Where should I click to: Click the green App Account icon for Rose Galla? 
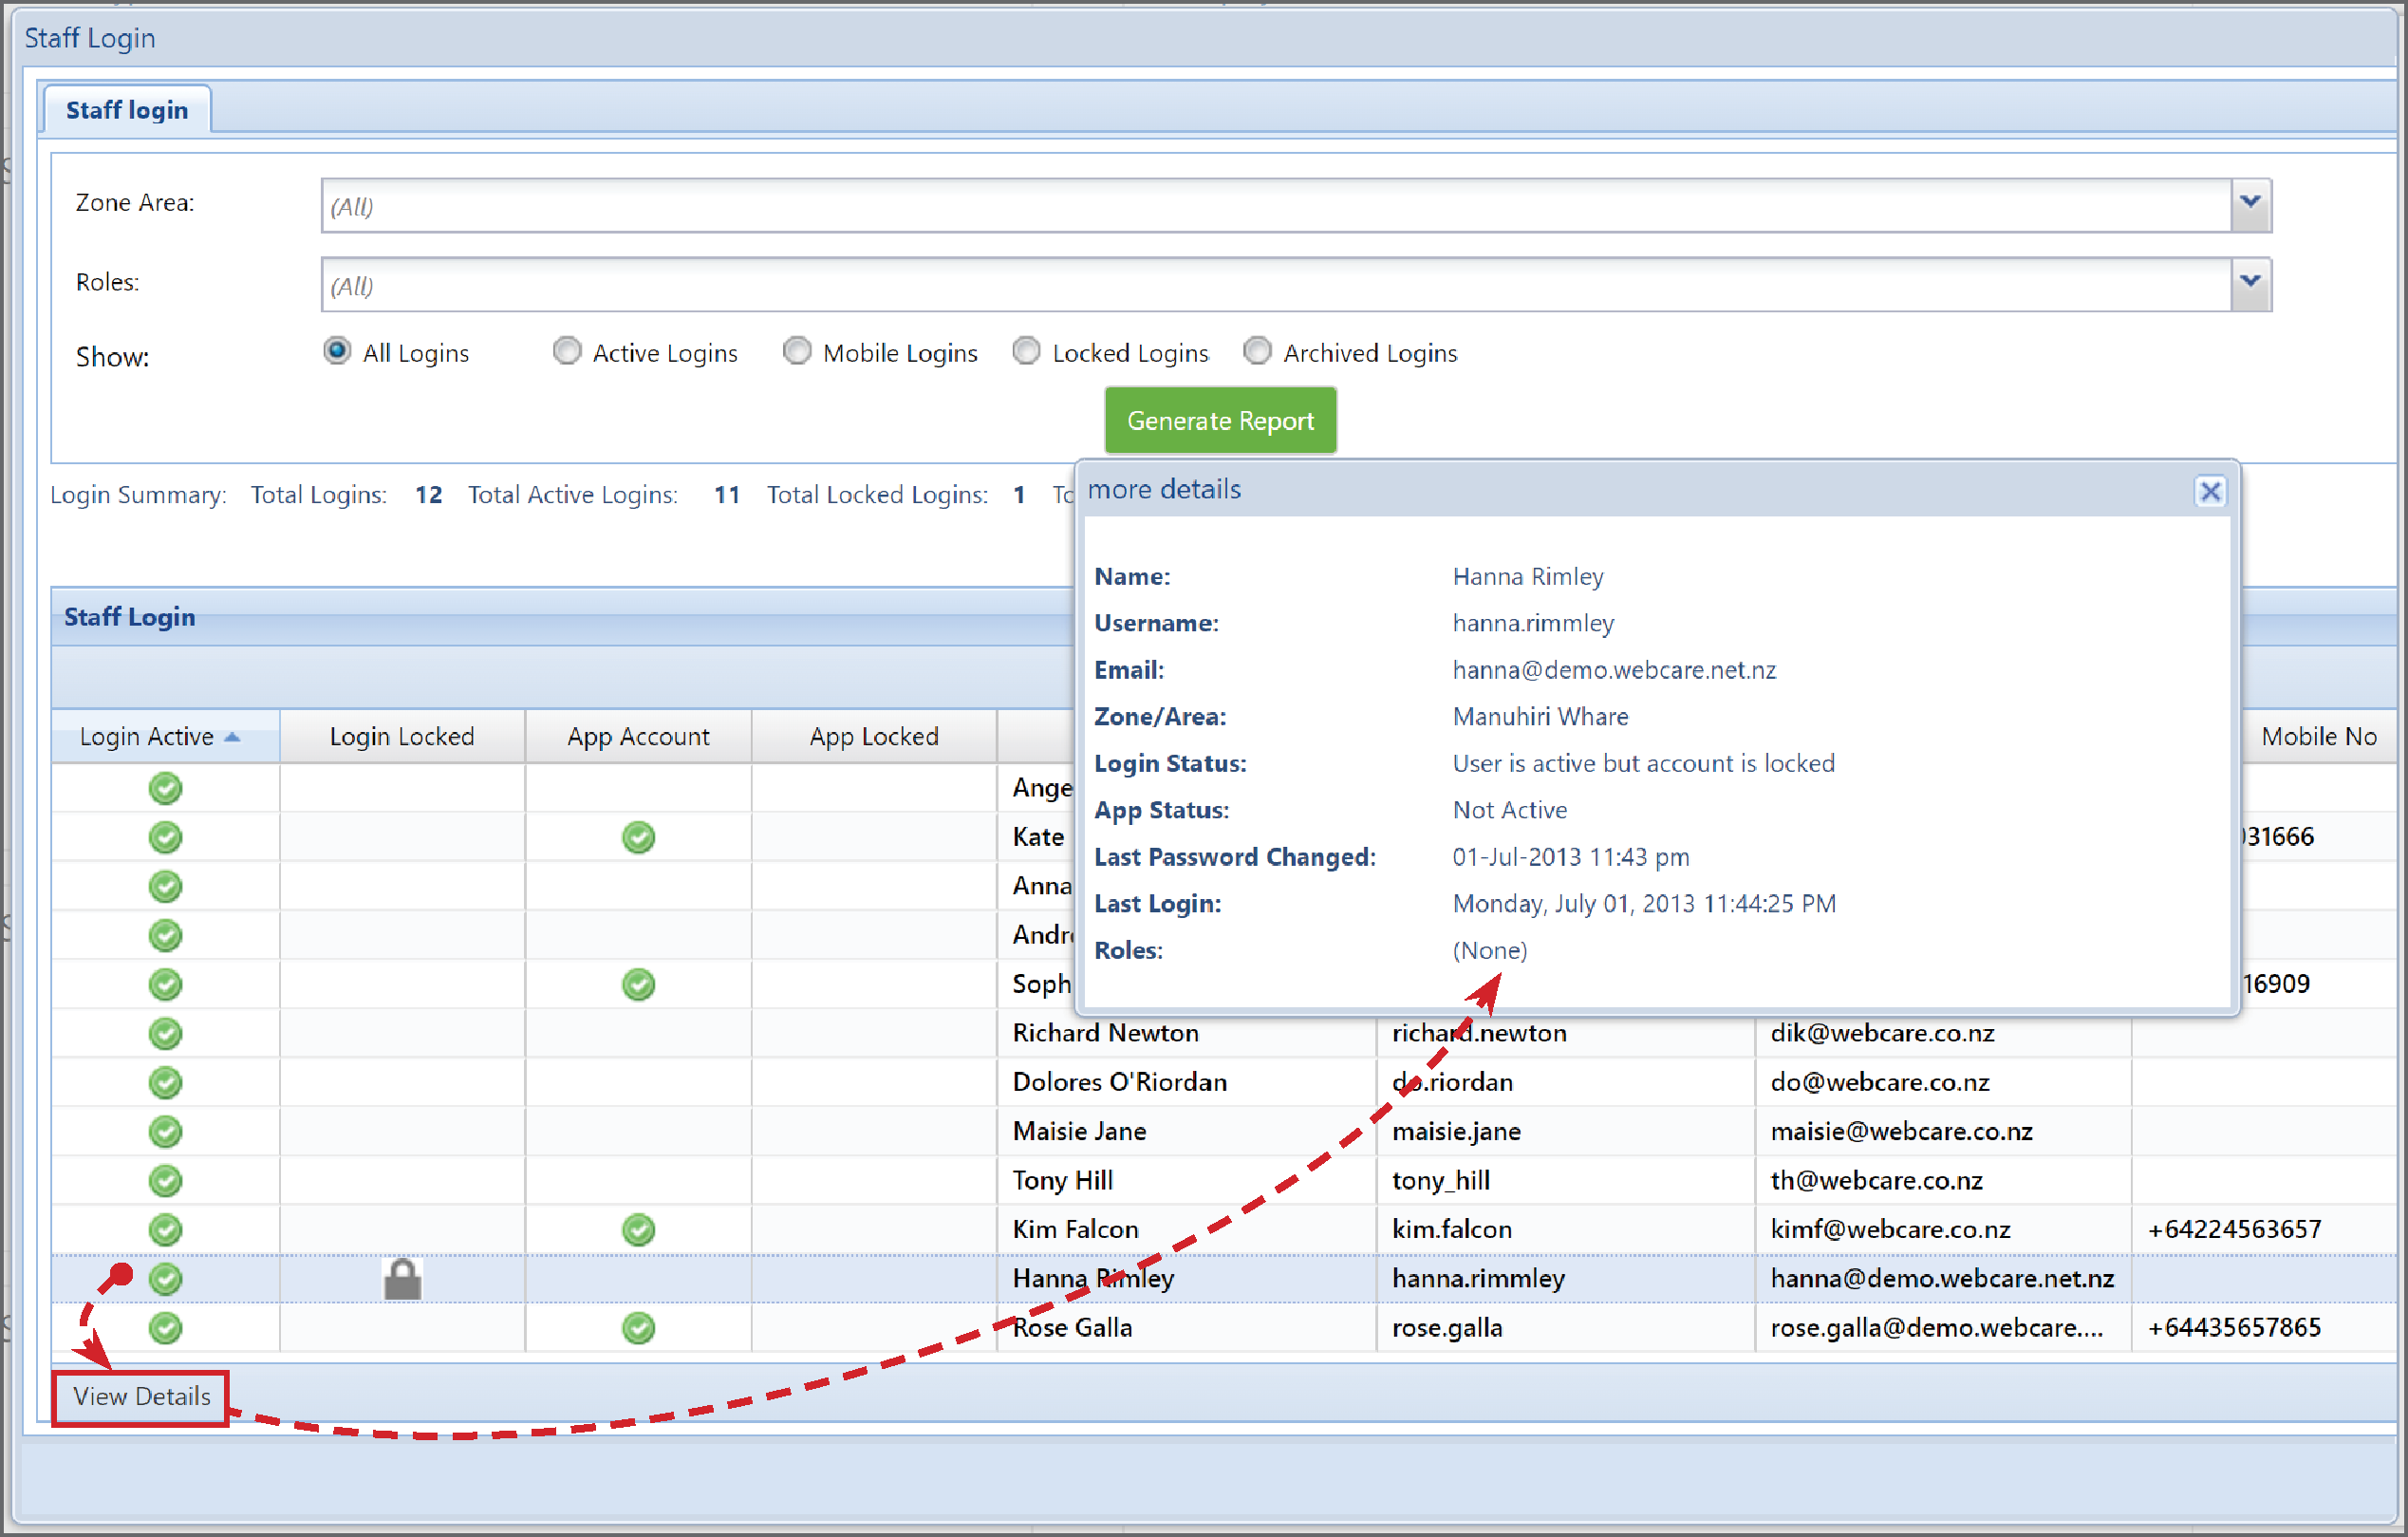[637, 1328]
